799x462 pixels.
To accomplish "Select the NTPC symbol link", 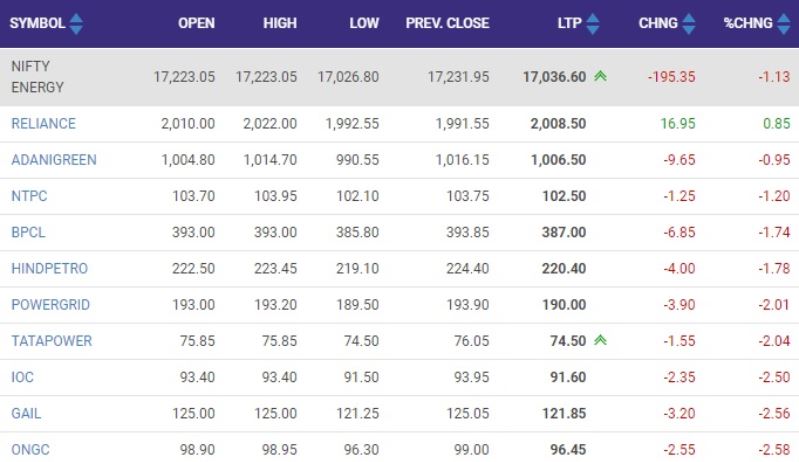I will click(x=29, y=196).
